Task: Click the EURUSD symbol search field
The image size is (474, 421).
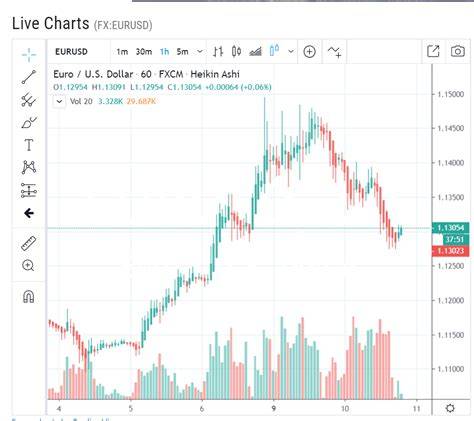Action: point(79,52)
